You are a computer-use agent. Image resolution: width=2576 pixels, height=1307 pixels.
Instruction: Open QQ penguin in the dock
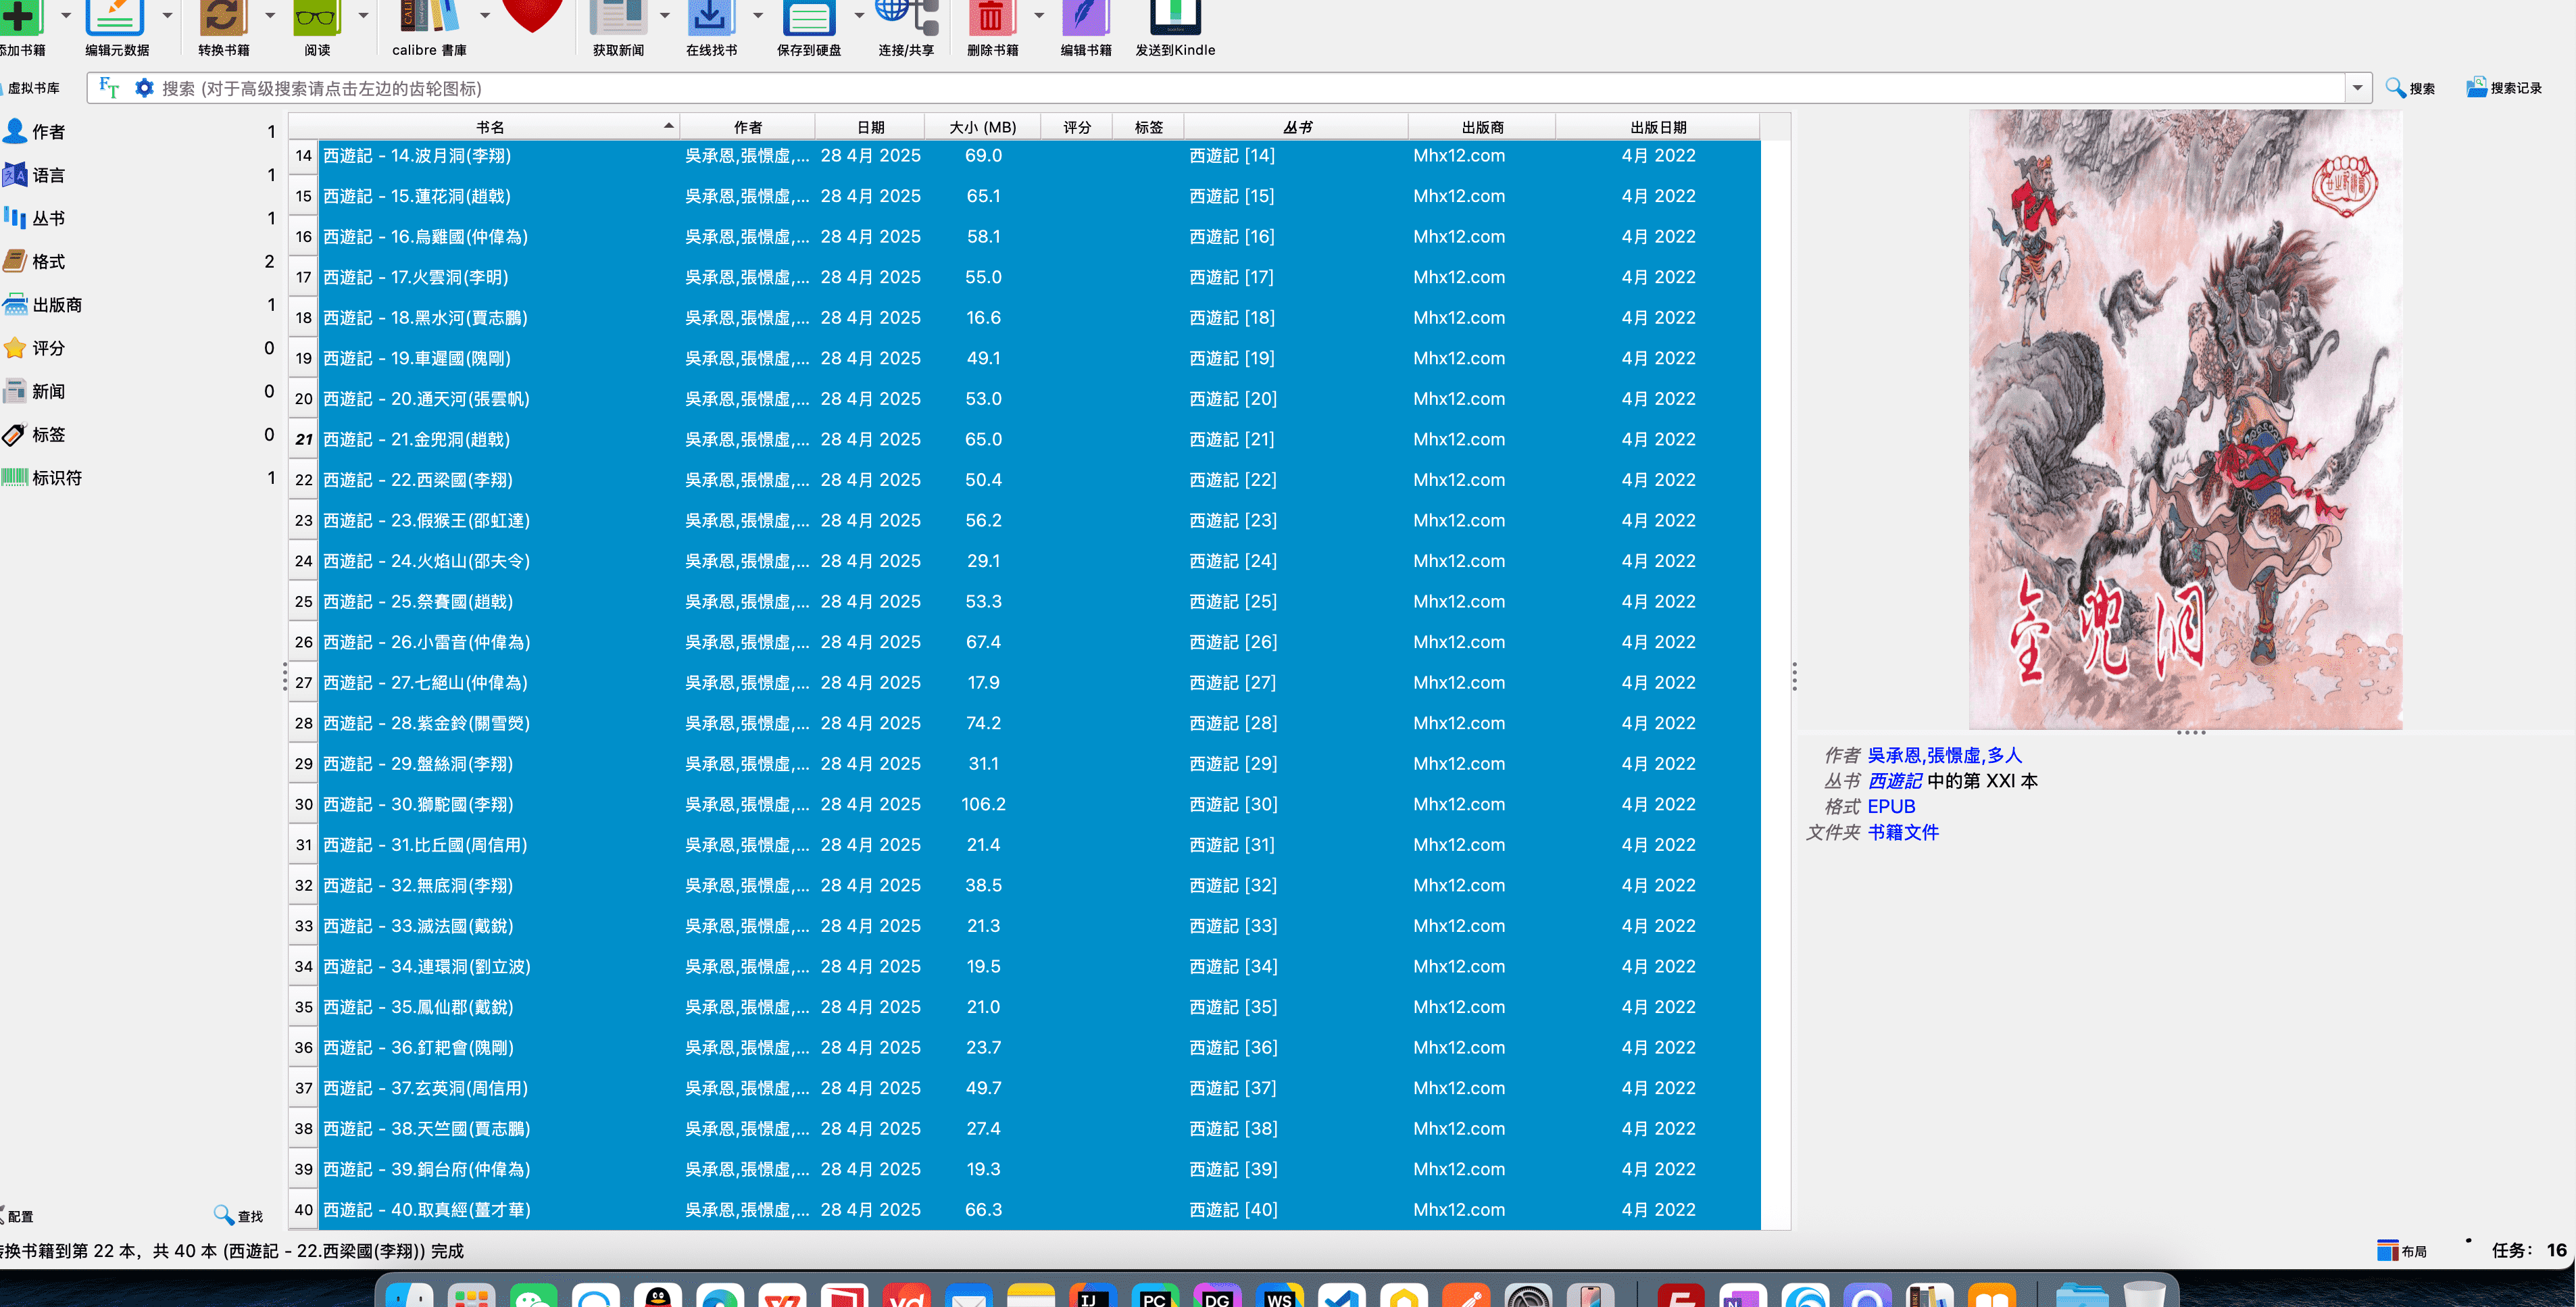pos(657,1297)
